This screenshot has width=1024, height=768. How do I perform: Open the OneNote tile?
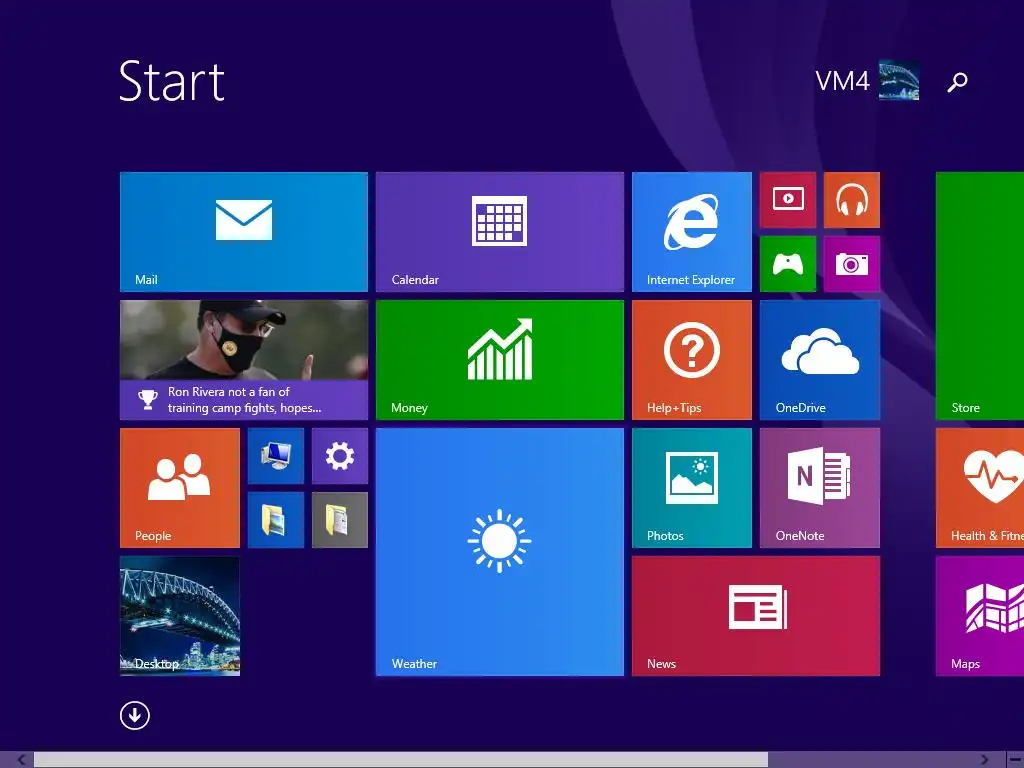pyautogui.click(x=820, y=488)
